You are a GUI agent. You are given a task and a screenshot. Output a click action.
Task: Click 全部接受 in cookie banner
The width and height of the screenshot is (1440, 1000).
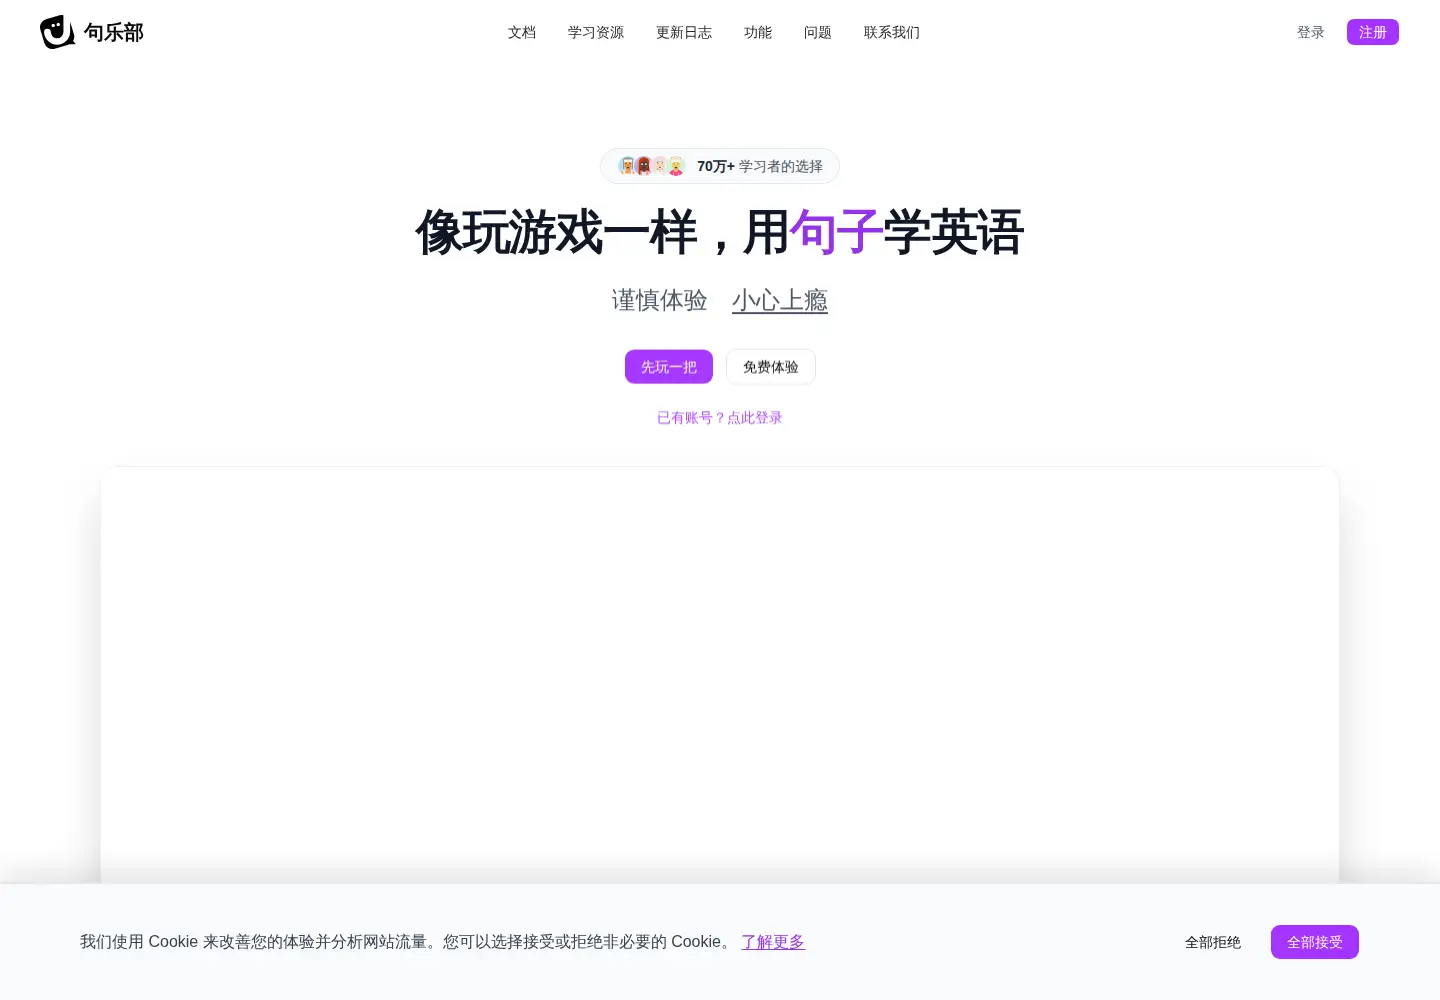click(1315, 942)
